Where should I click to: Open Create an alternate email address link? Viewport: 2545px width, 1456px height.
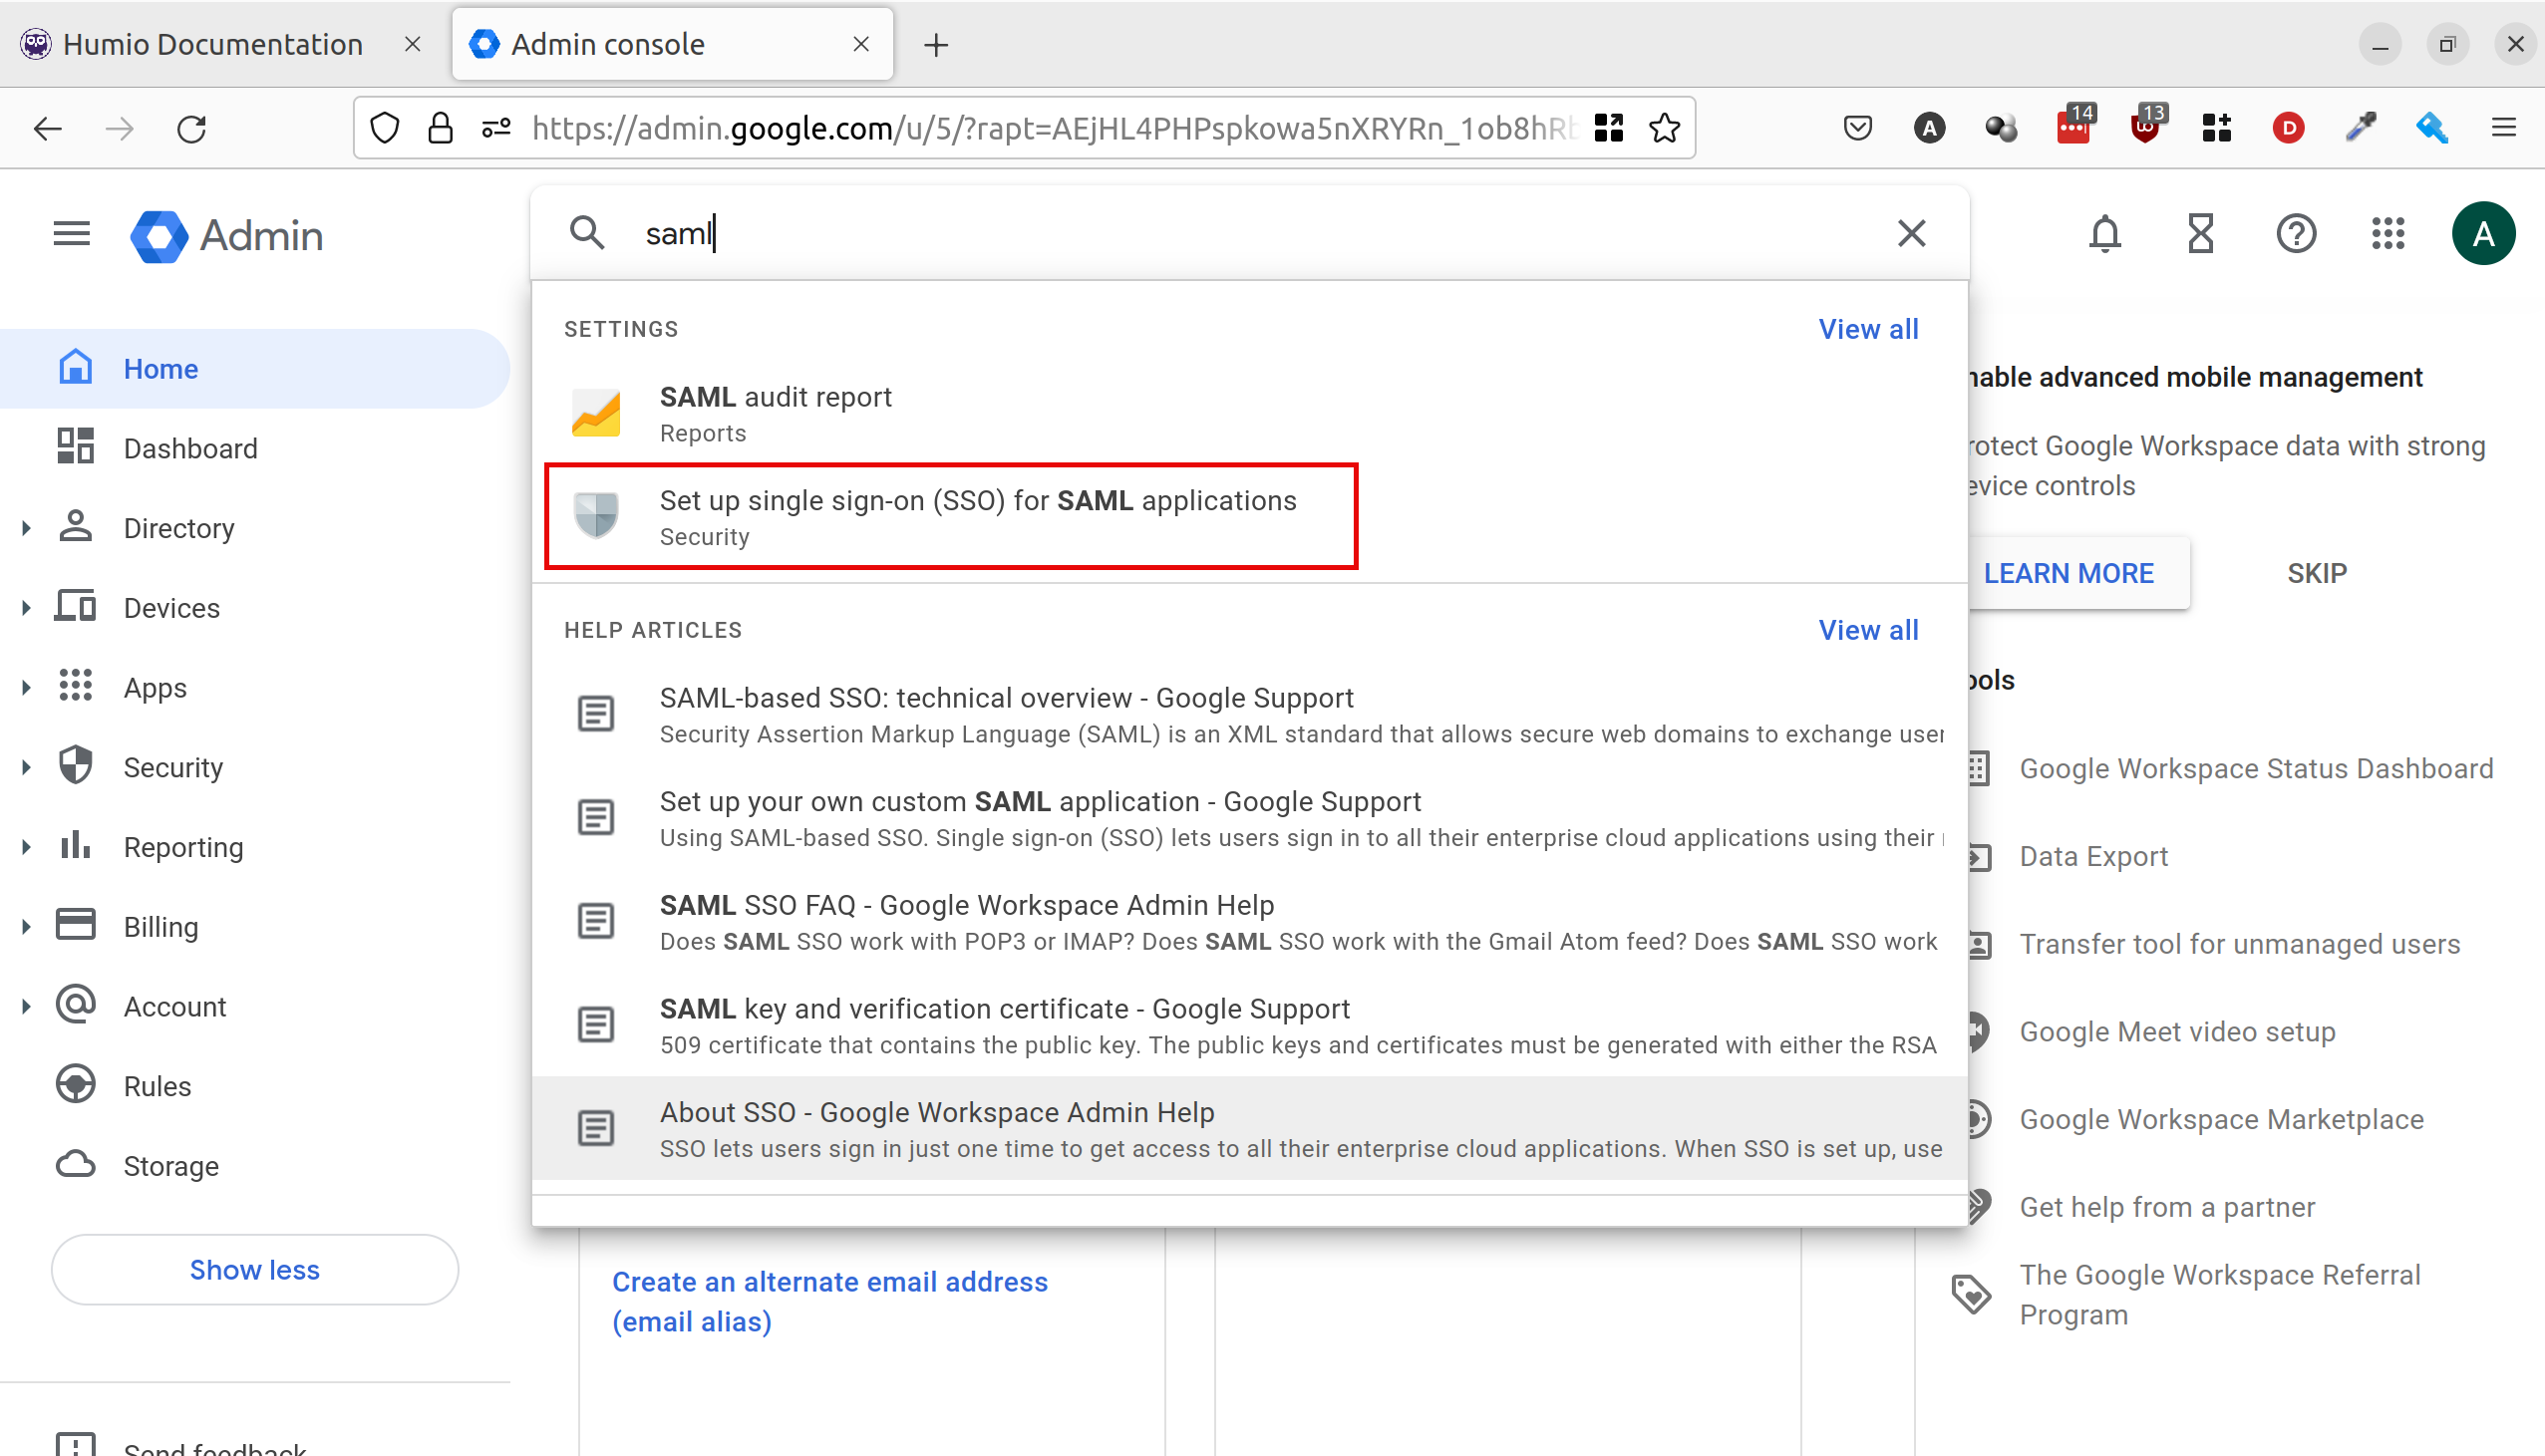click(x=829, y=1281)
